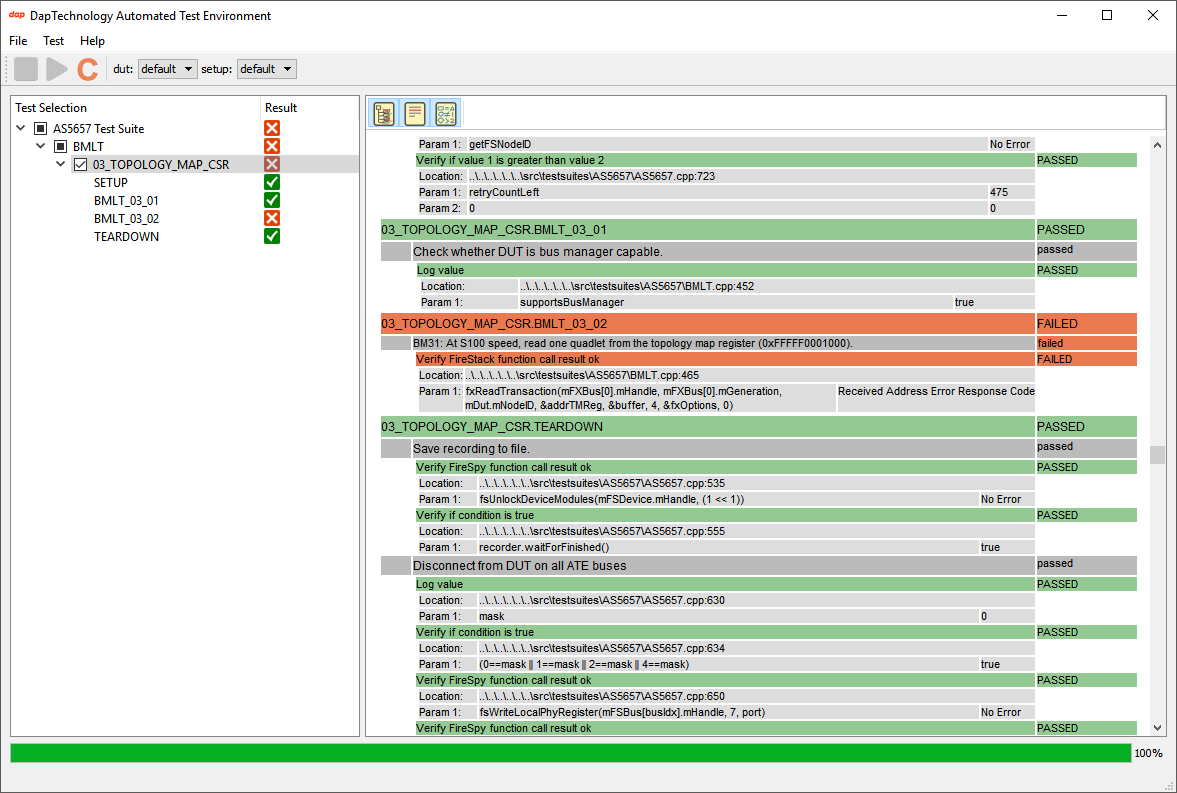Click the 03_TOPOLOGY_MAP_CSR.TEARDOWN log header

pyautogui.click(x=707, y=427)
